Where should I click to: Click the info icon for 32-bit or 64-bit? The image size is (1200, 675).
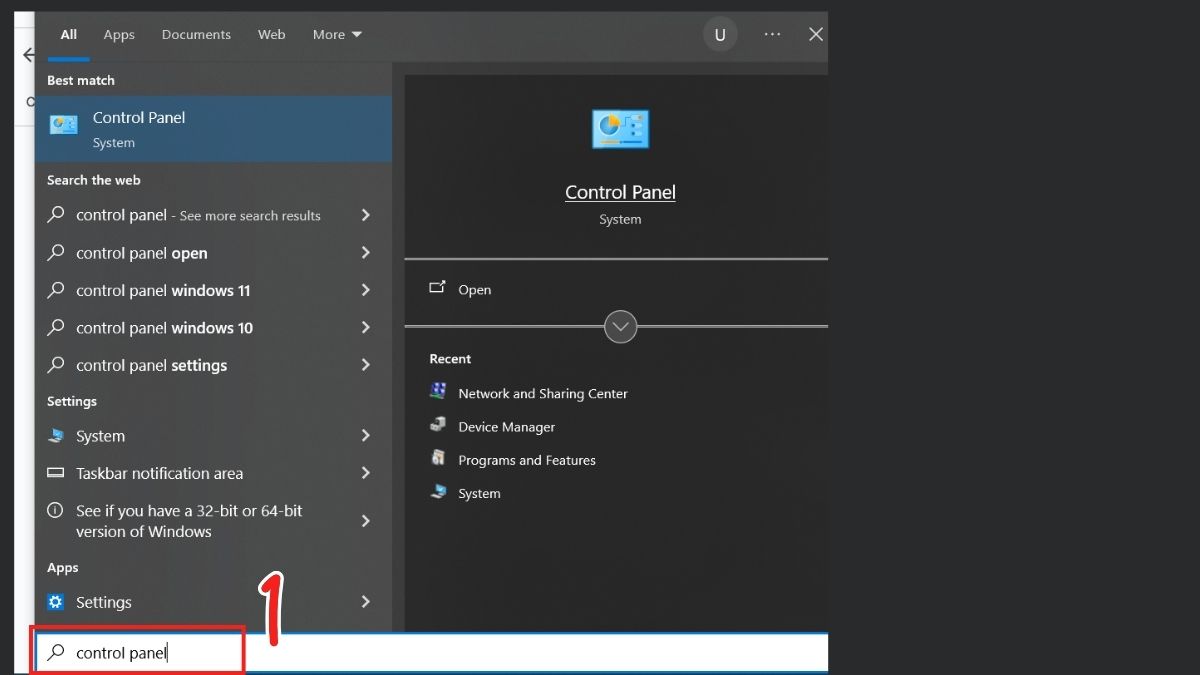coord(56,510)
